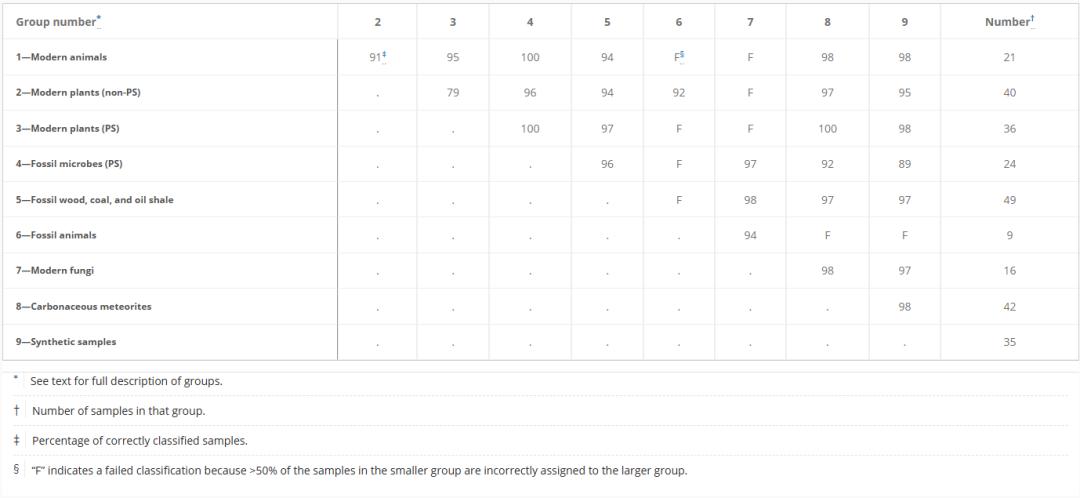The image size is (1080, 498).
Task: Select sample count 49 for Fossil wood row
Action: [1009, 200]
